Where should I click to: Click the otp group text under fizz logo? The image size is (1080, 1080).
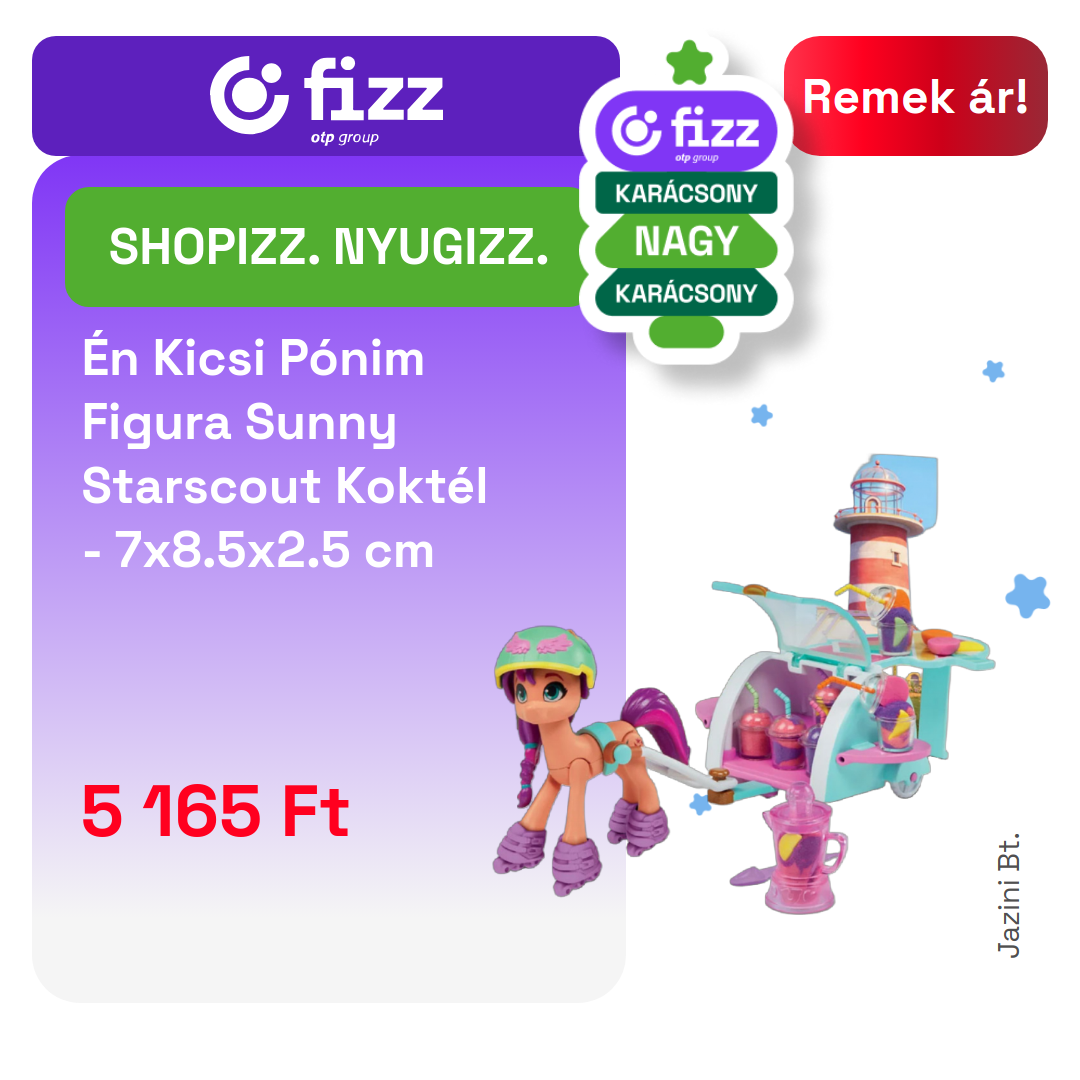(344, 137)
